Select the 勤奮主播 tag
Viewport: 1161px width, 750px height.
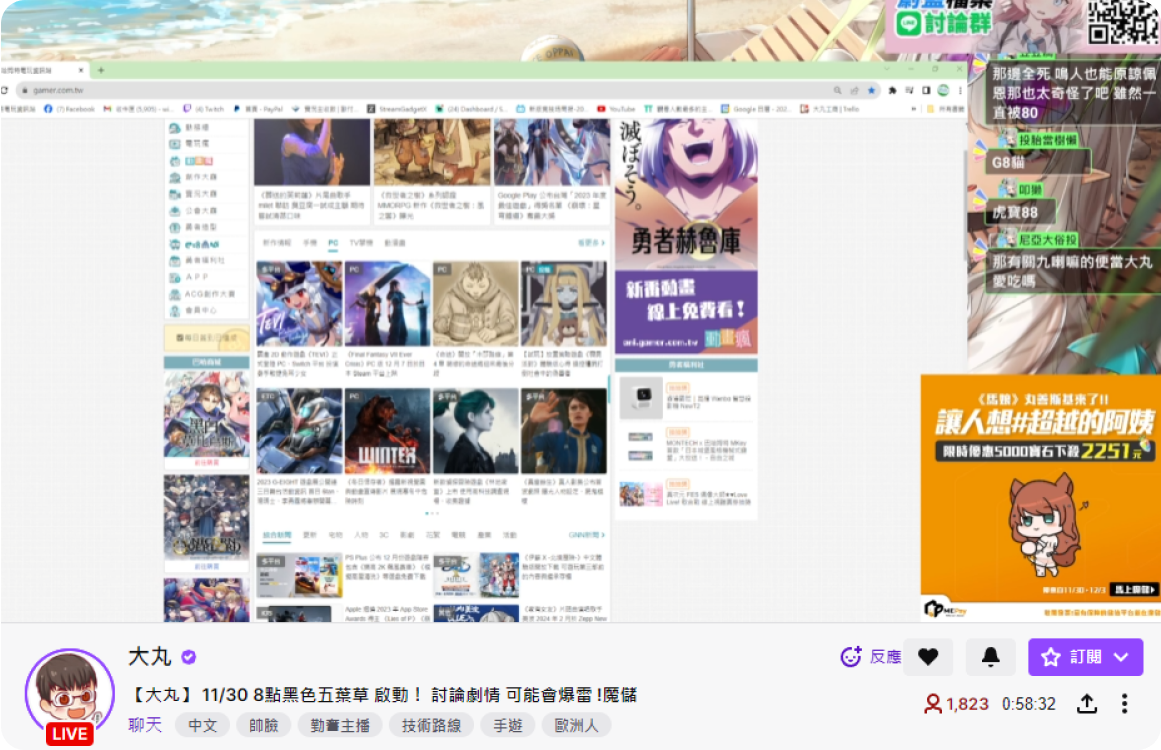(340, 726)
